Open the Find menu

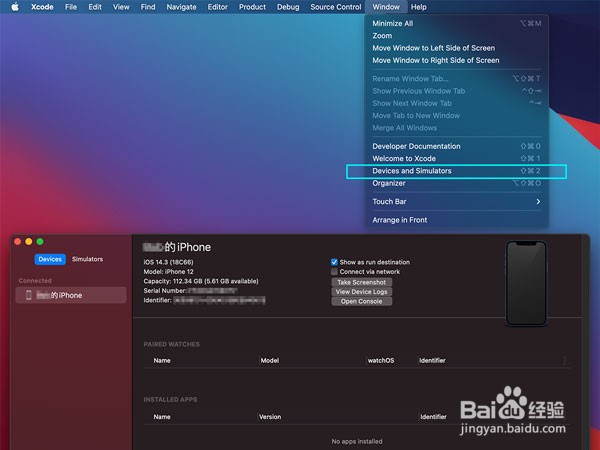148,7
